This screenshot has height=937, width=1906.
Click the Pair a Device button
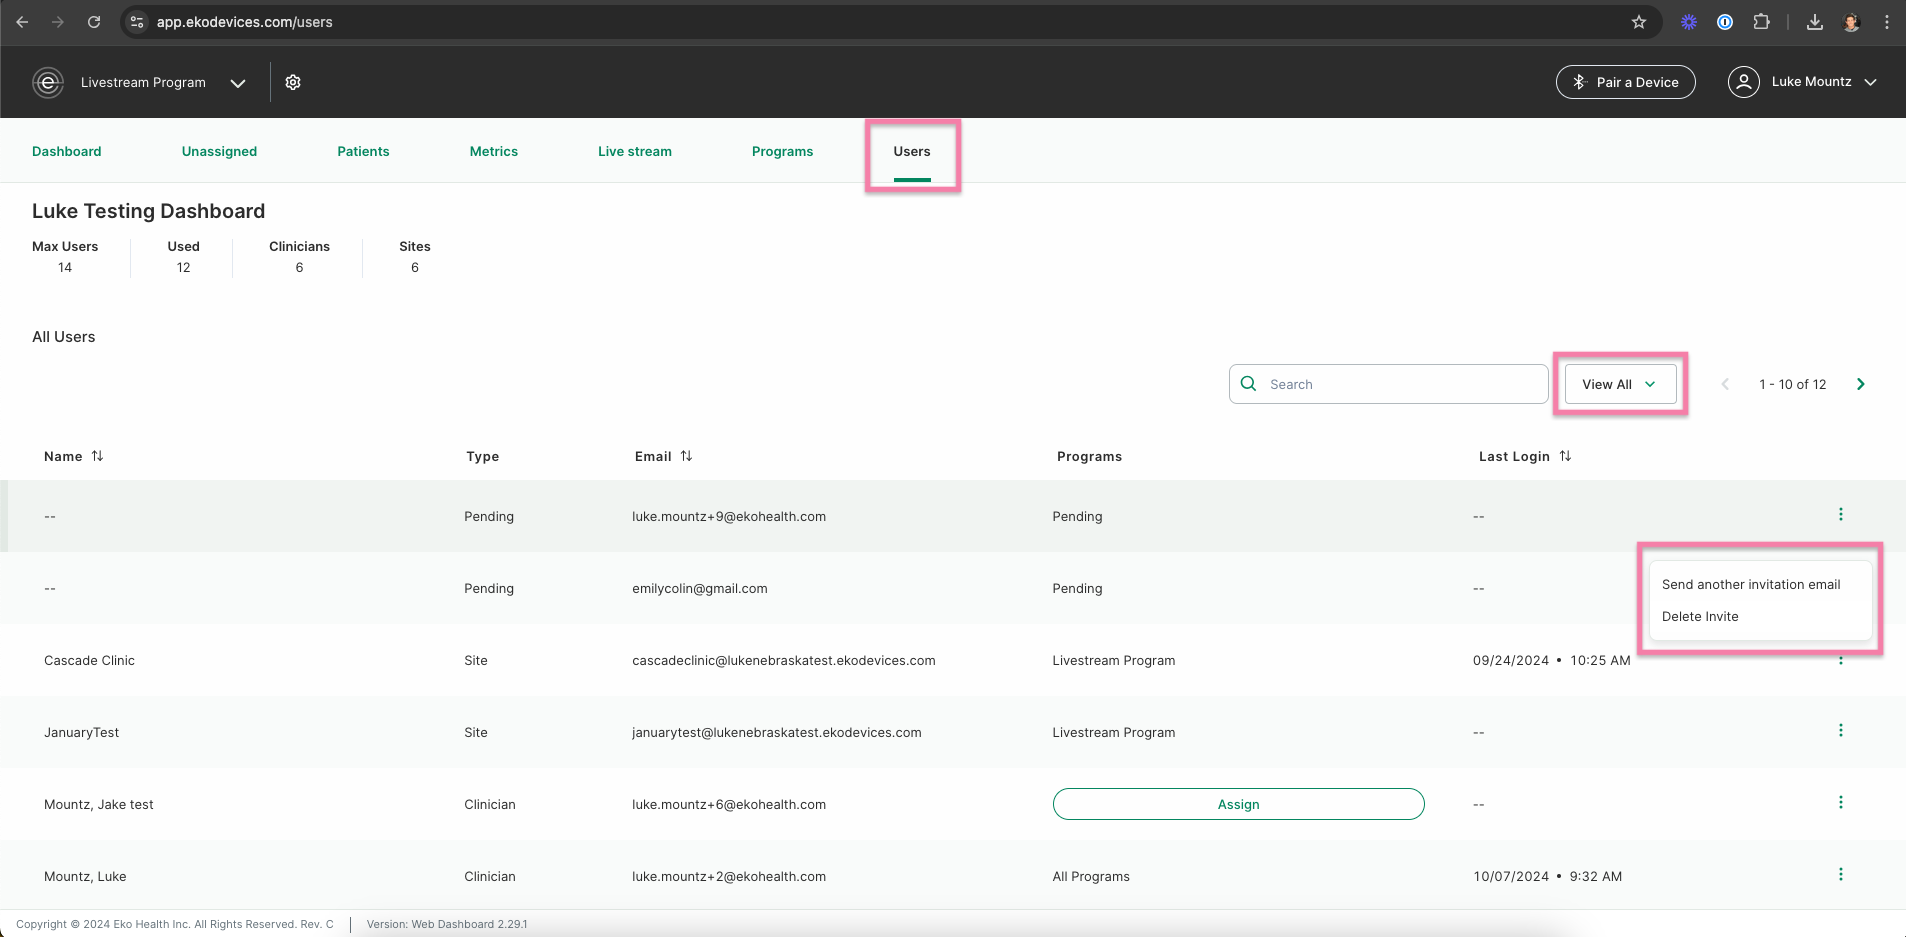click(x=1625, y=82)
